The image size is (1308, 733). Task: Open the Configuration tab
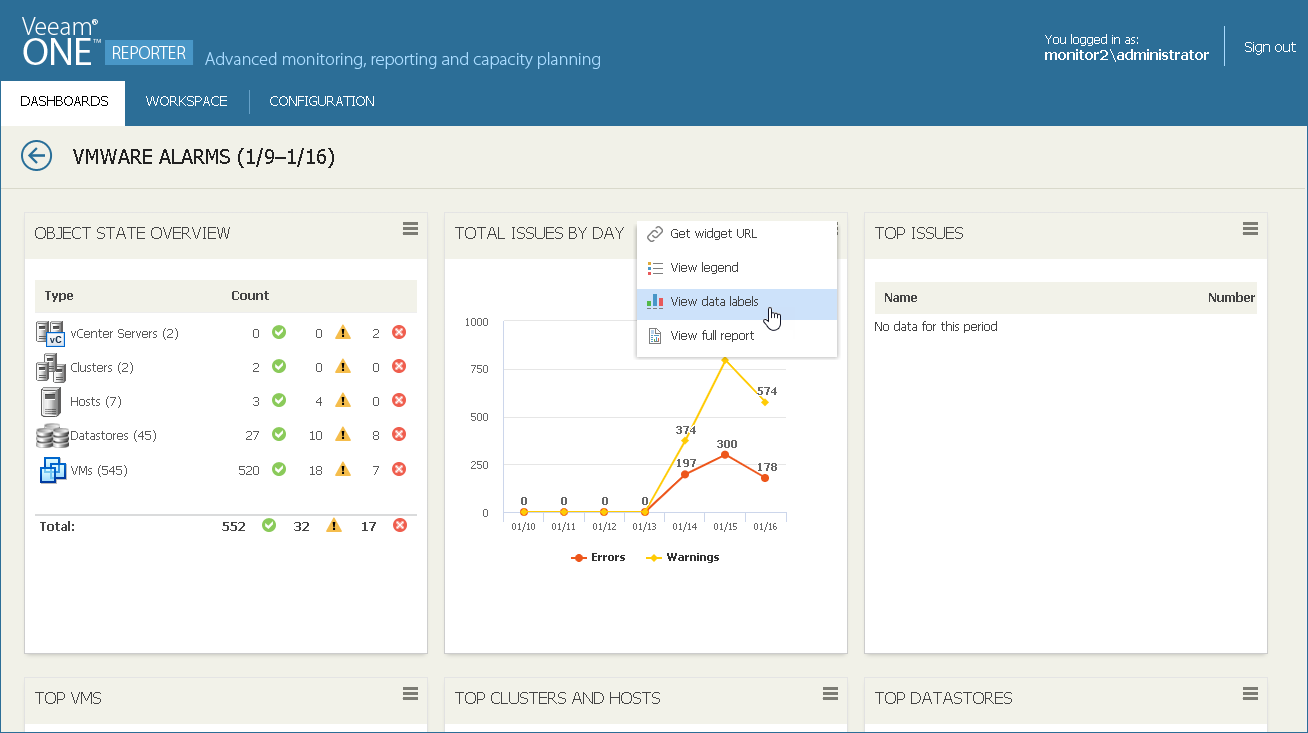[x=322, y=102]
